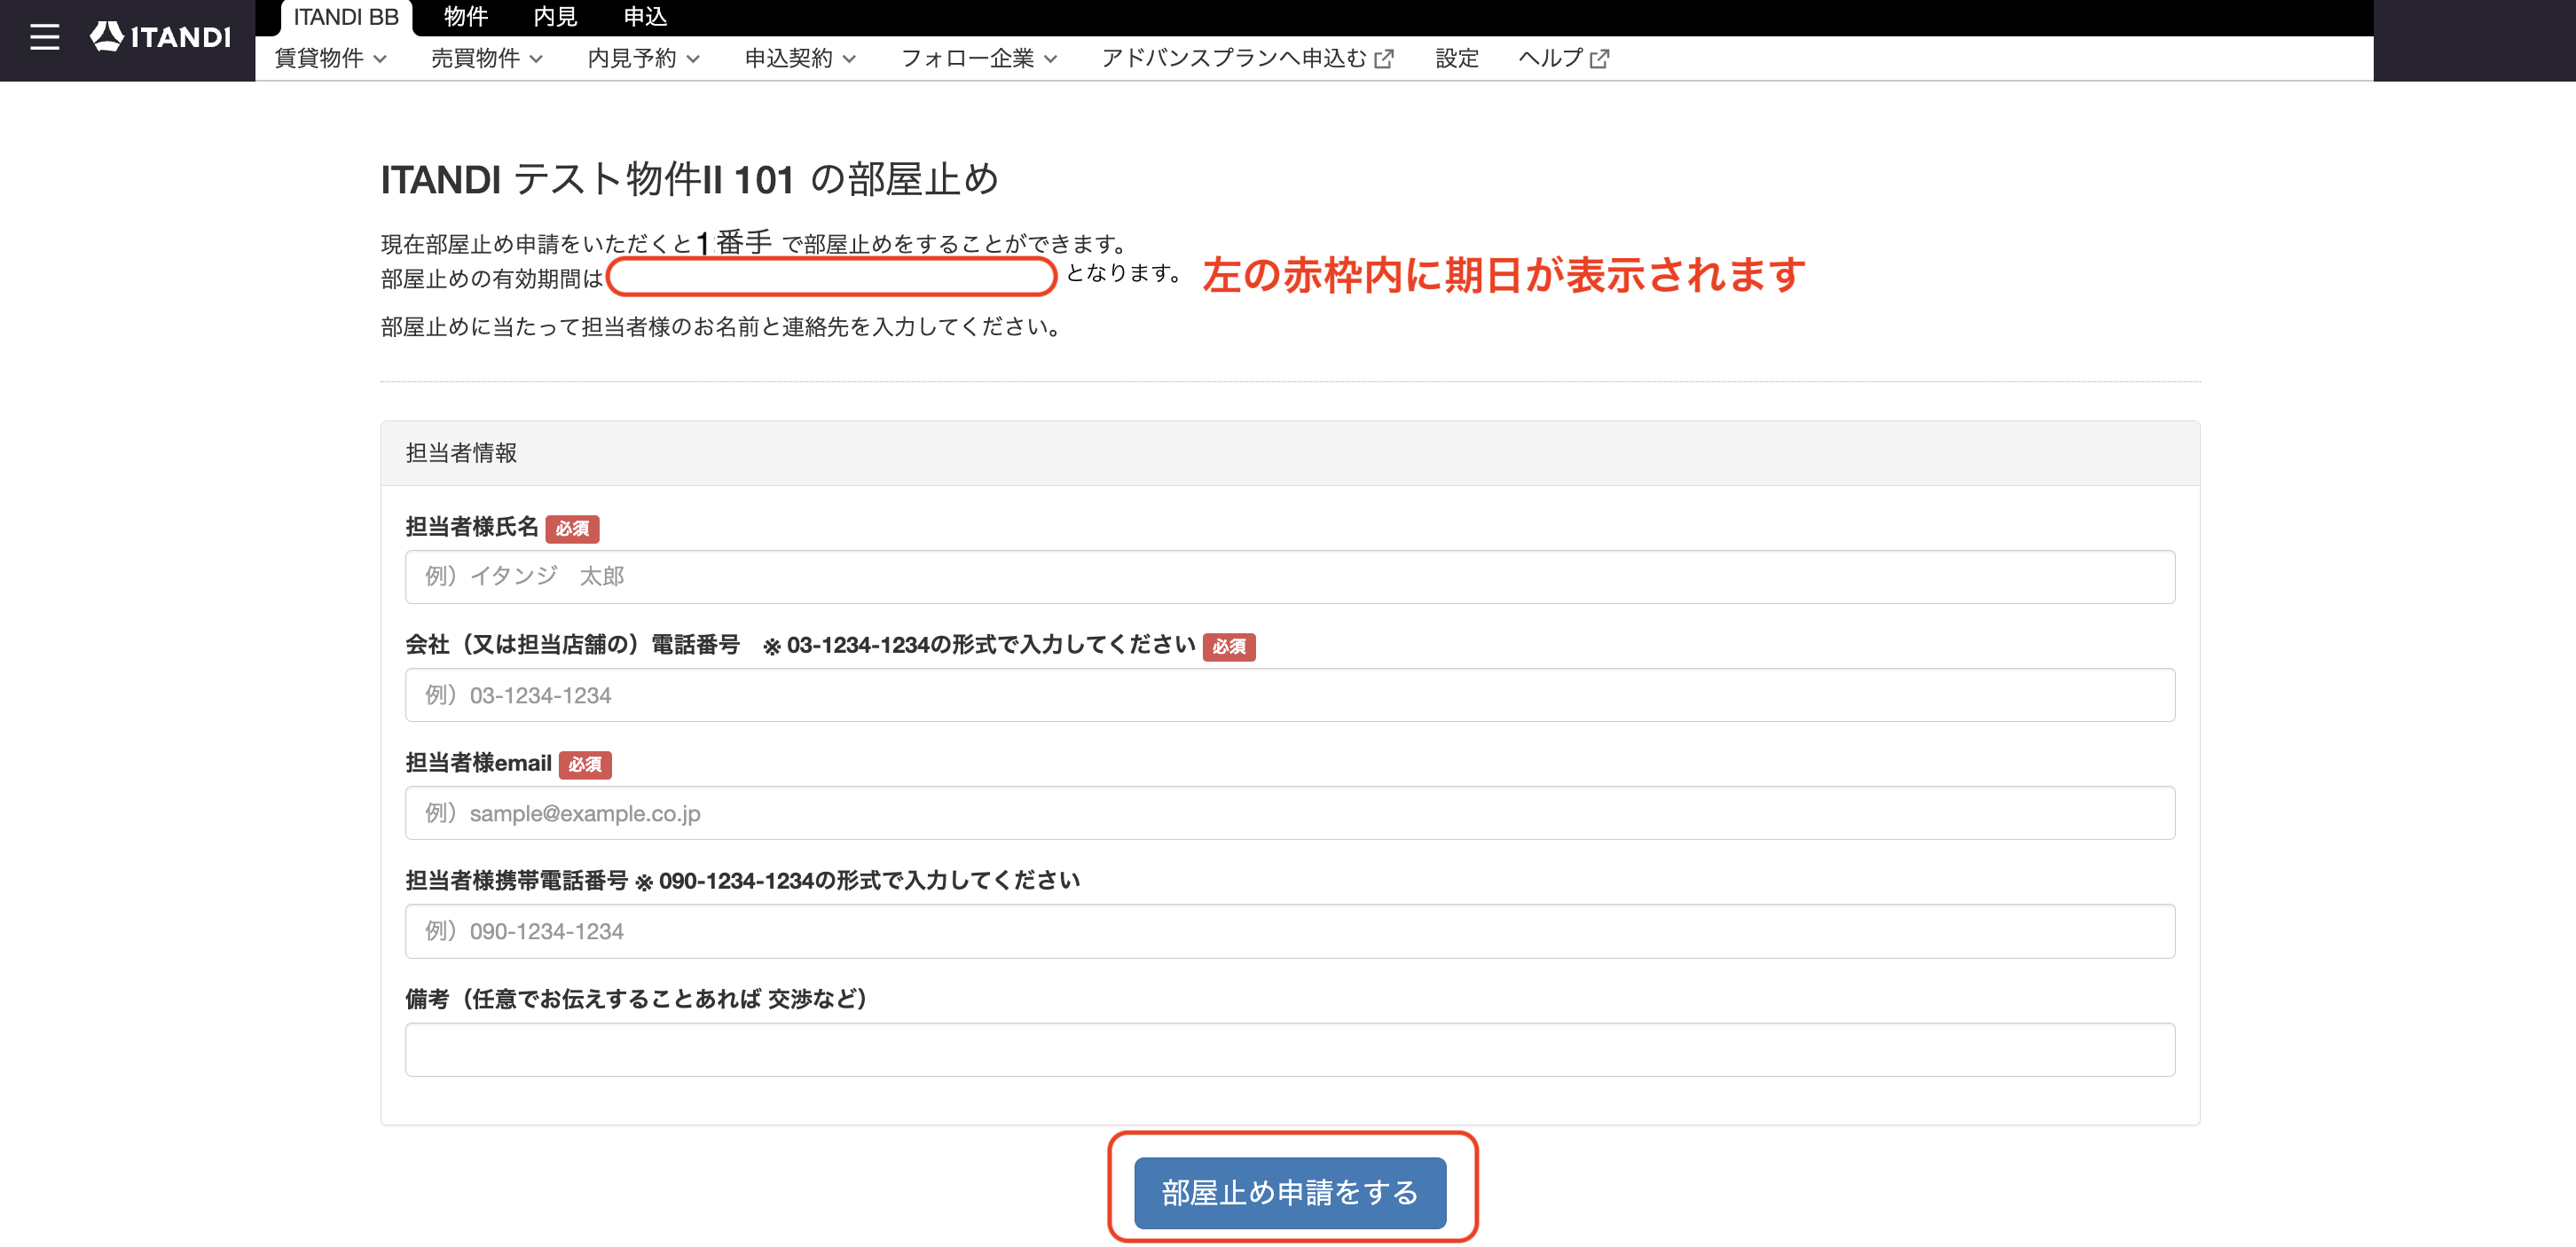
Task: Click the 担当者様携帯電話番号 input field
Action: tap(1290, 931)
